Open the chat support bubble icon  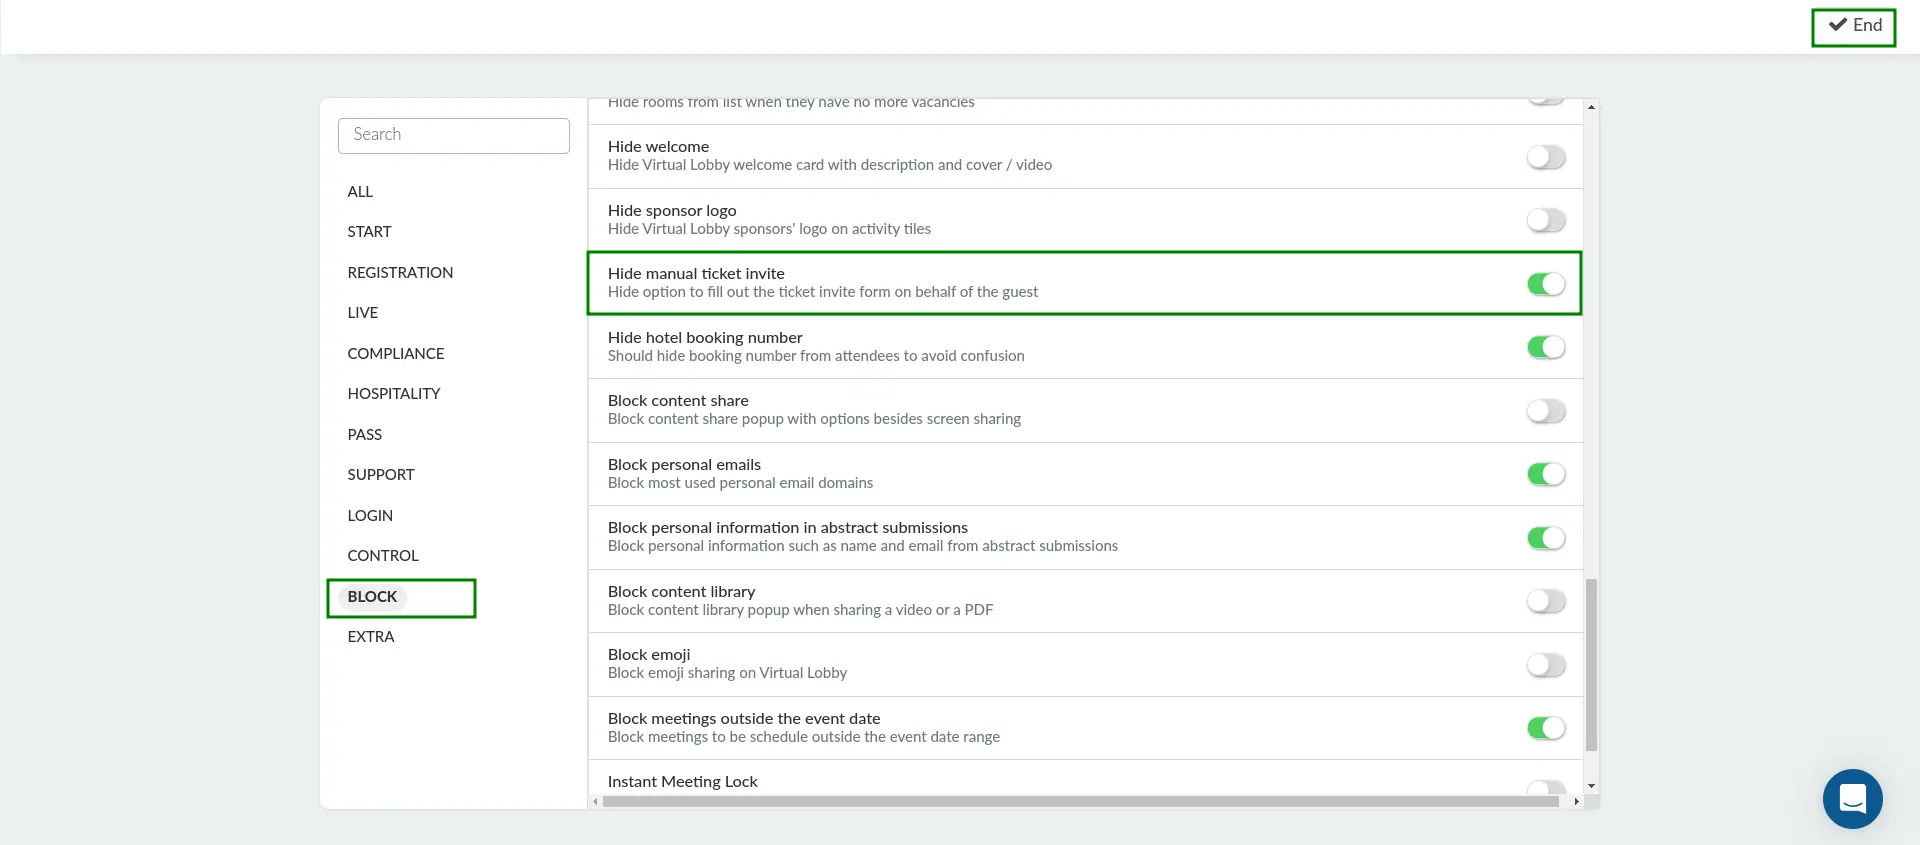coord(1852,798)
